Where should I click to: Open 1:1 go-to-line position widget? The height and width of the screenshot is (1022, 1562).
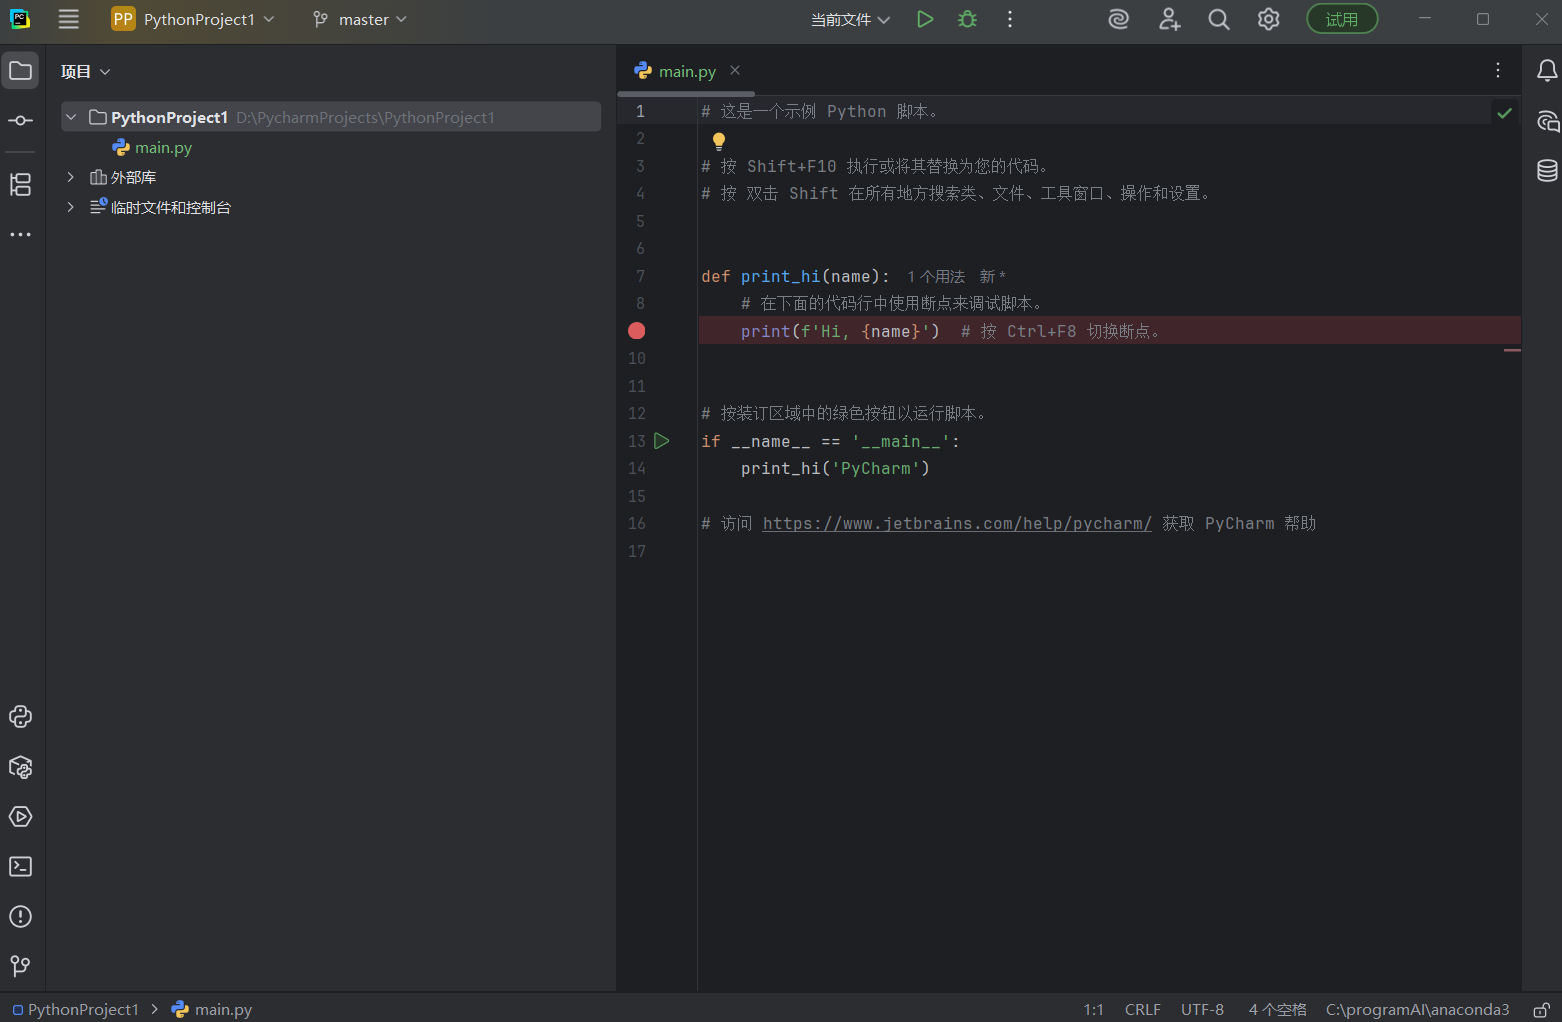(1093, 1009)
